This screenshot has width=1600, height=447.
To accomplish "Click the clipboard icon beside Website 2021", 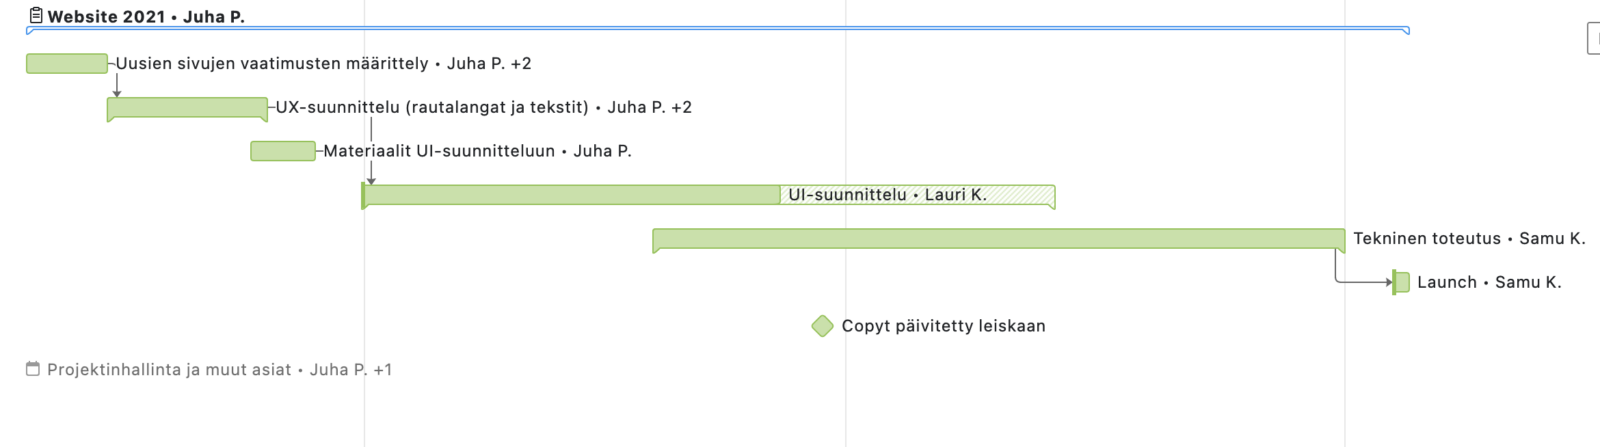I will click(36, 16).
